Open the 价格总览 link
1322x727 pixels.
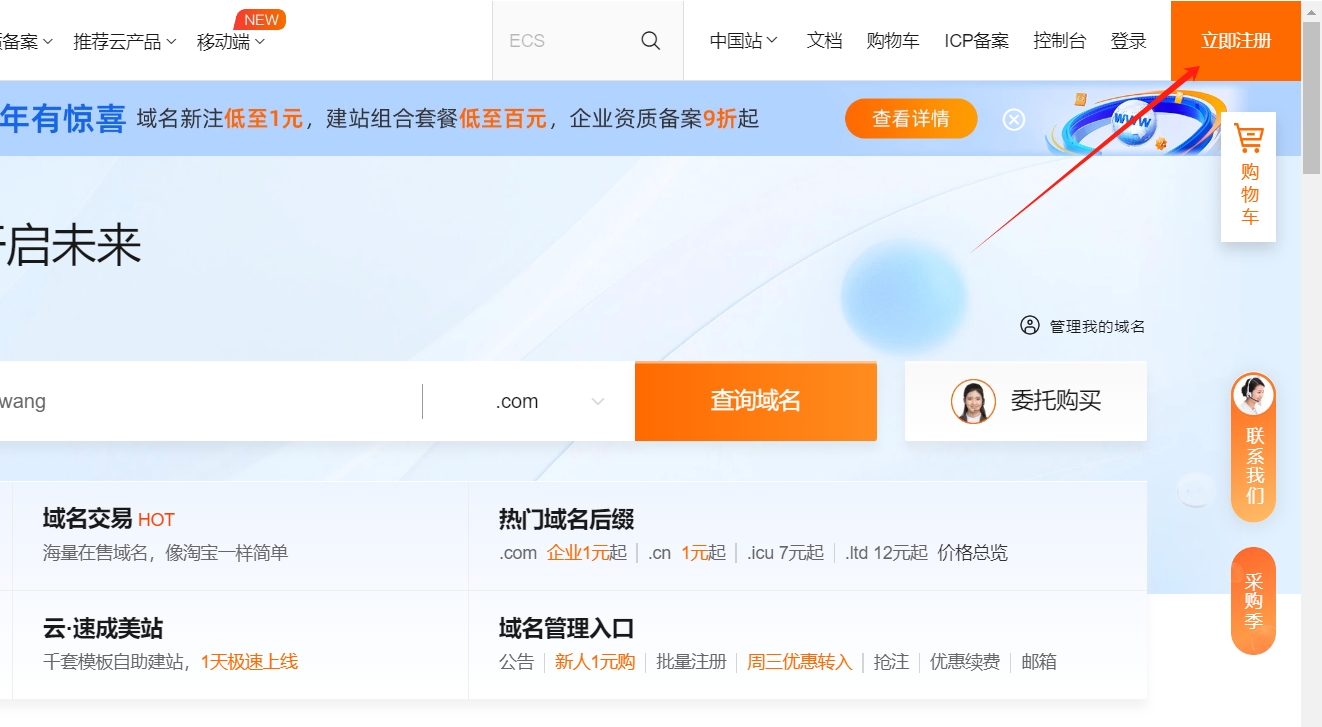(x=972, y=552)
